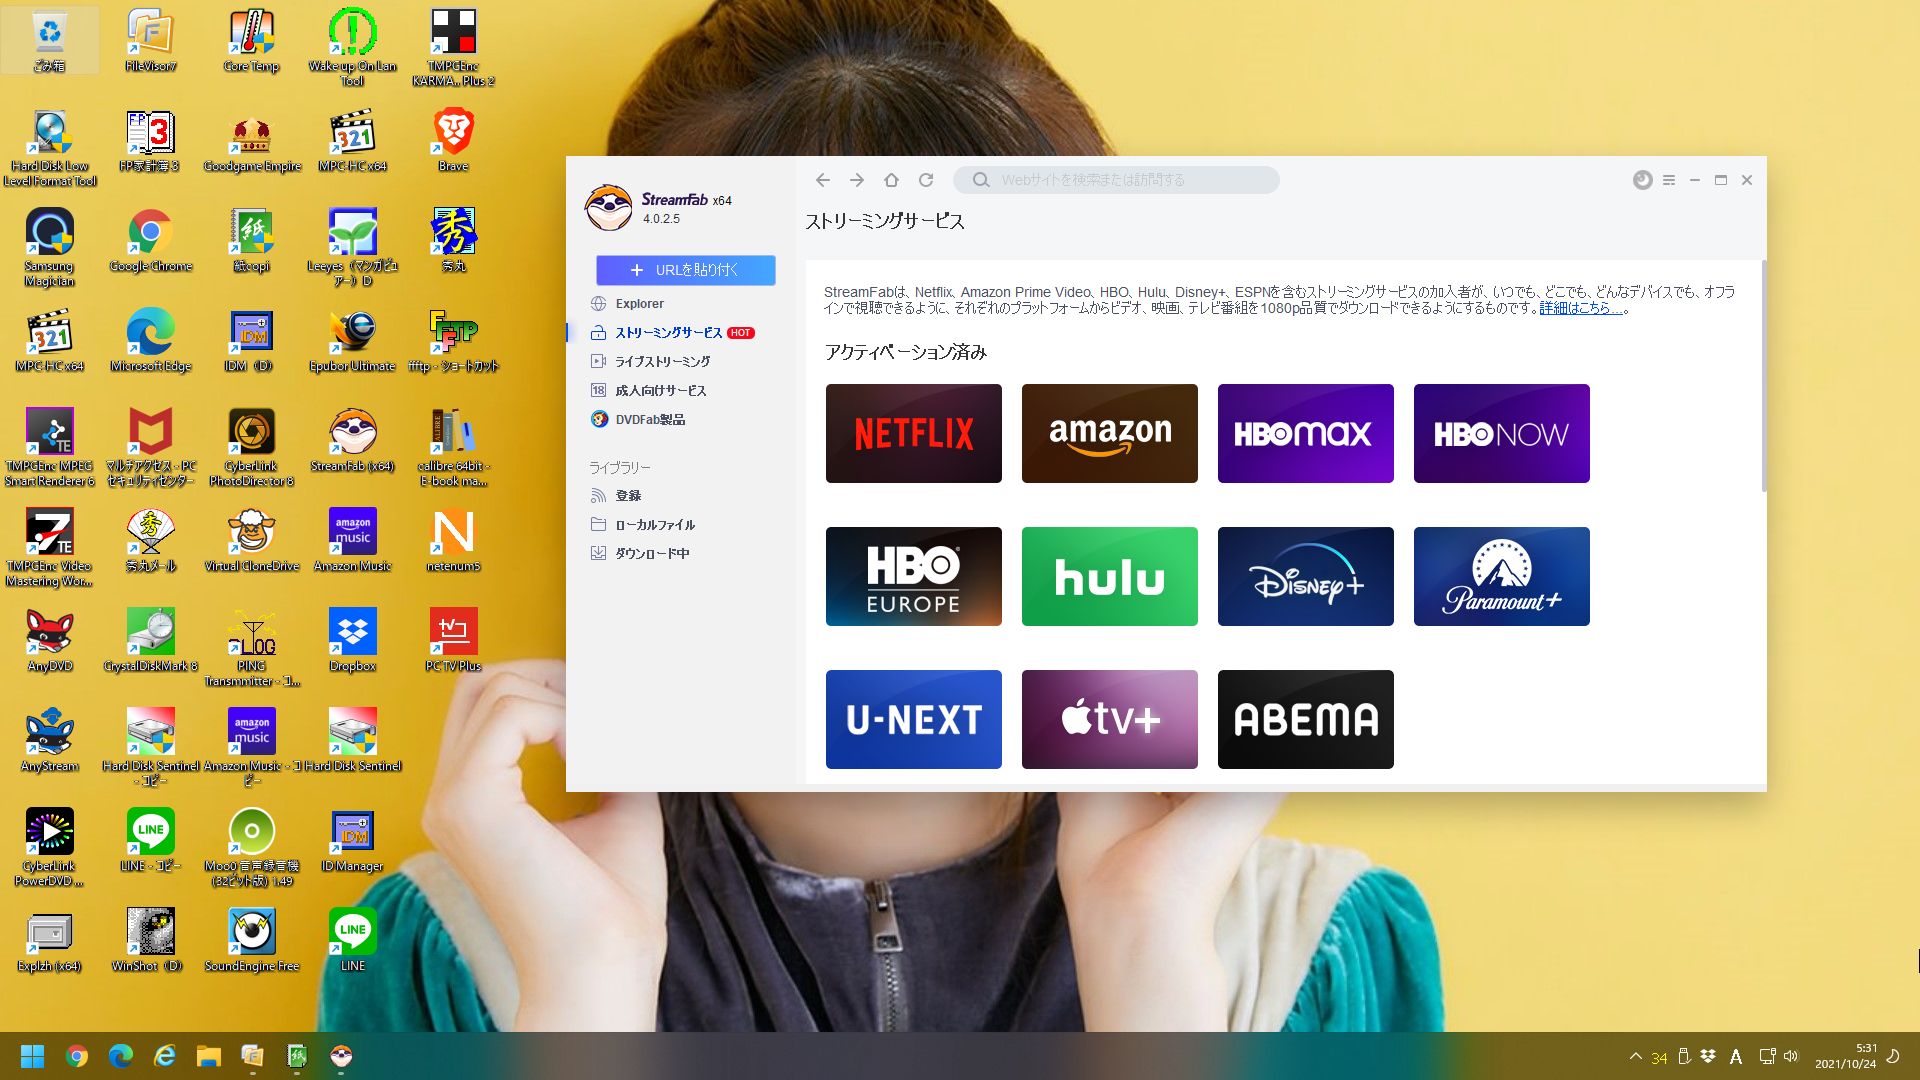The image size is (1920, 1080).
Task: Select the HBO Max tile
Action: (x=1305, y=433)
